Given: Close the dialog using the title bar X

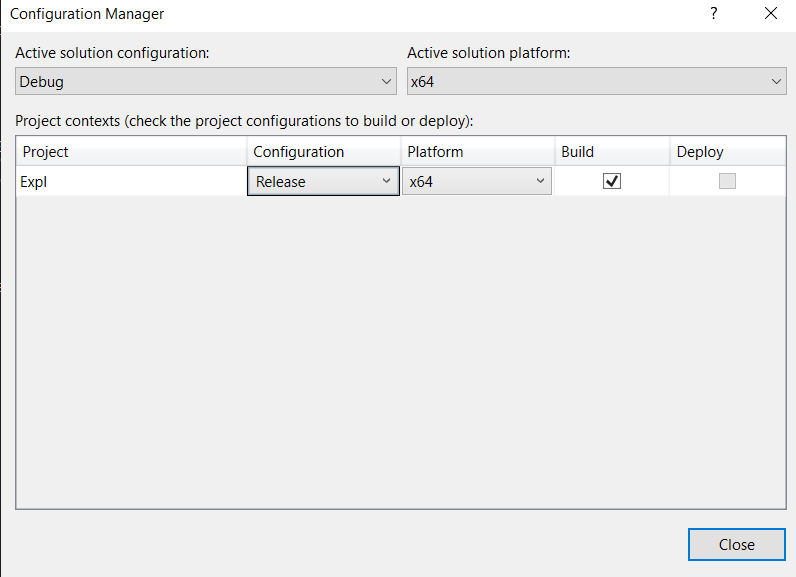Looking at the screenshot, I should coord(770,14).
